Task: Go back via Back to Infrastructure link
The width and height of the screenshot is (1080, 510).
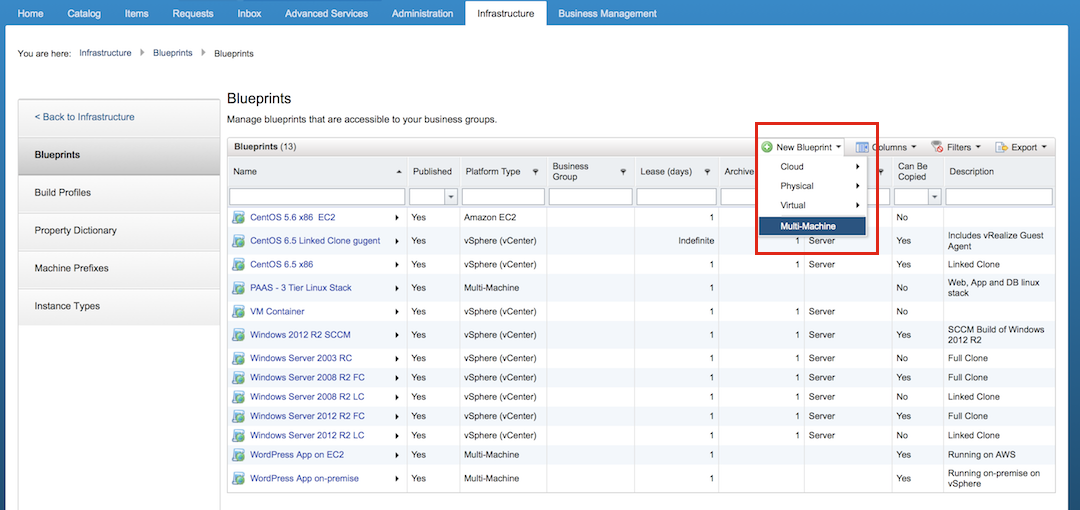Action: [x=85, y=117]
